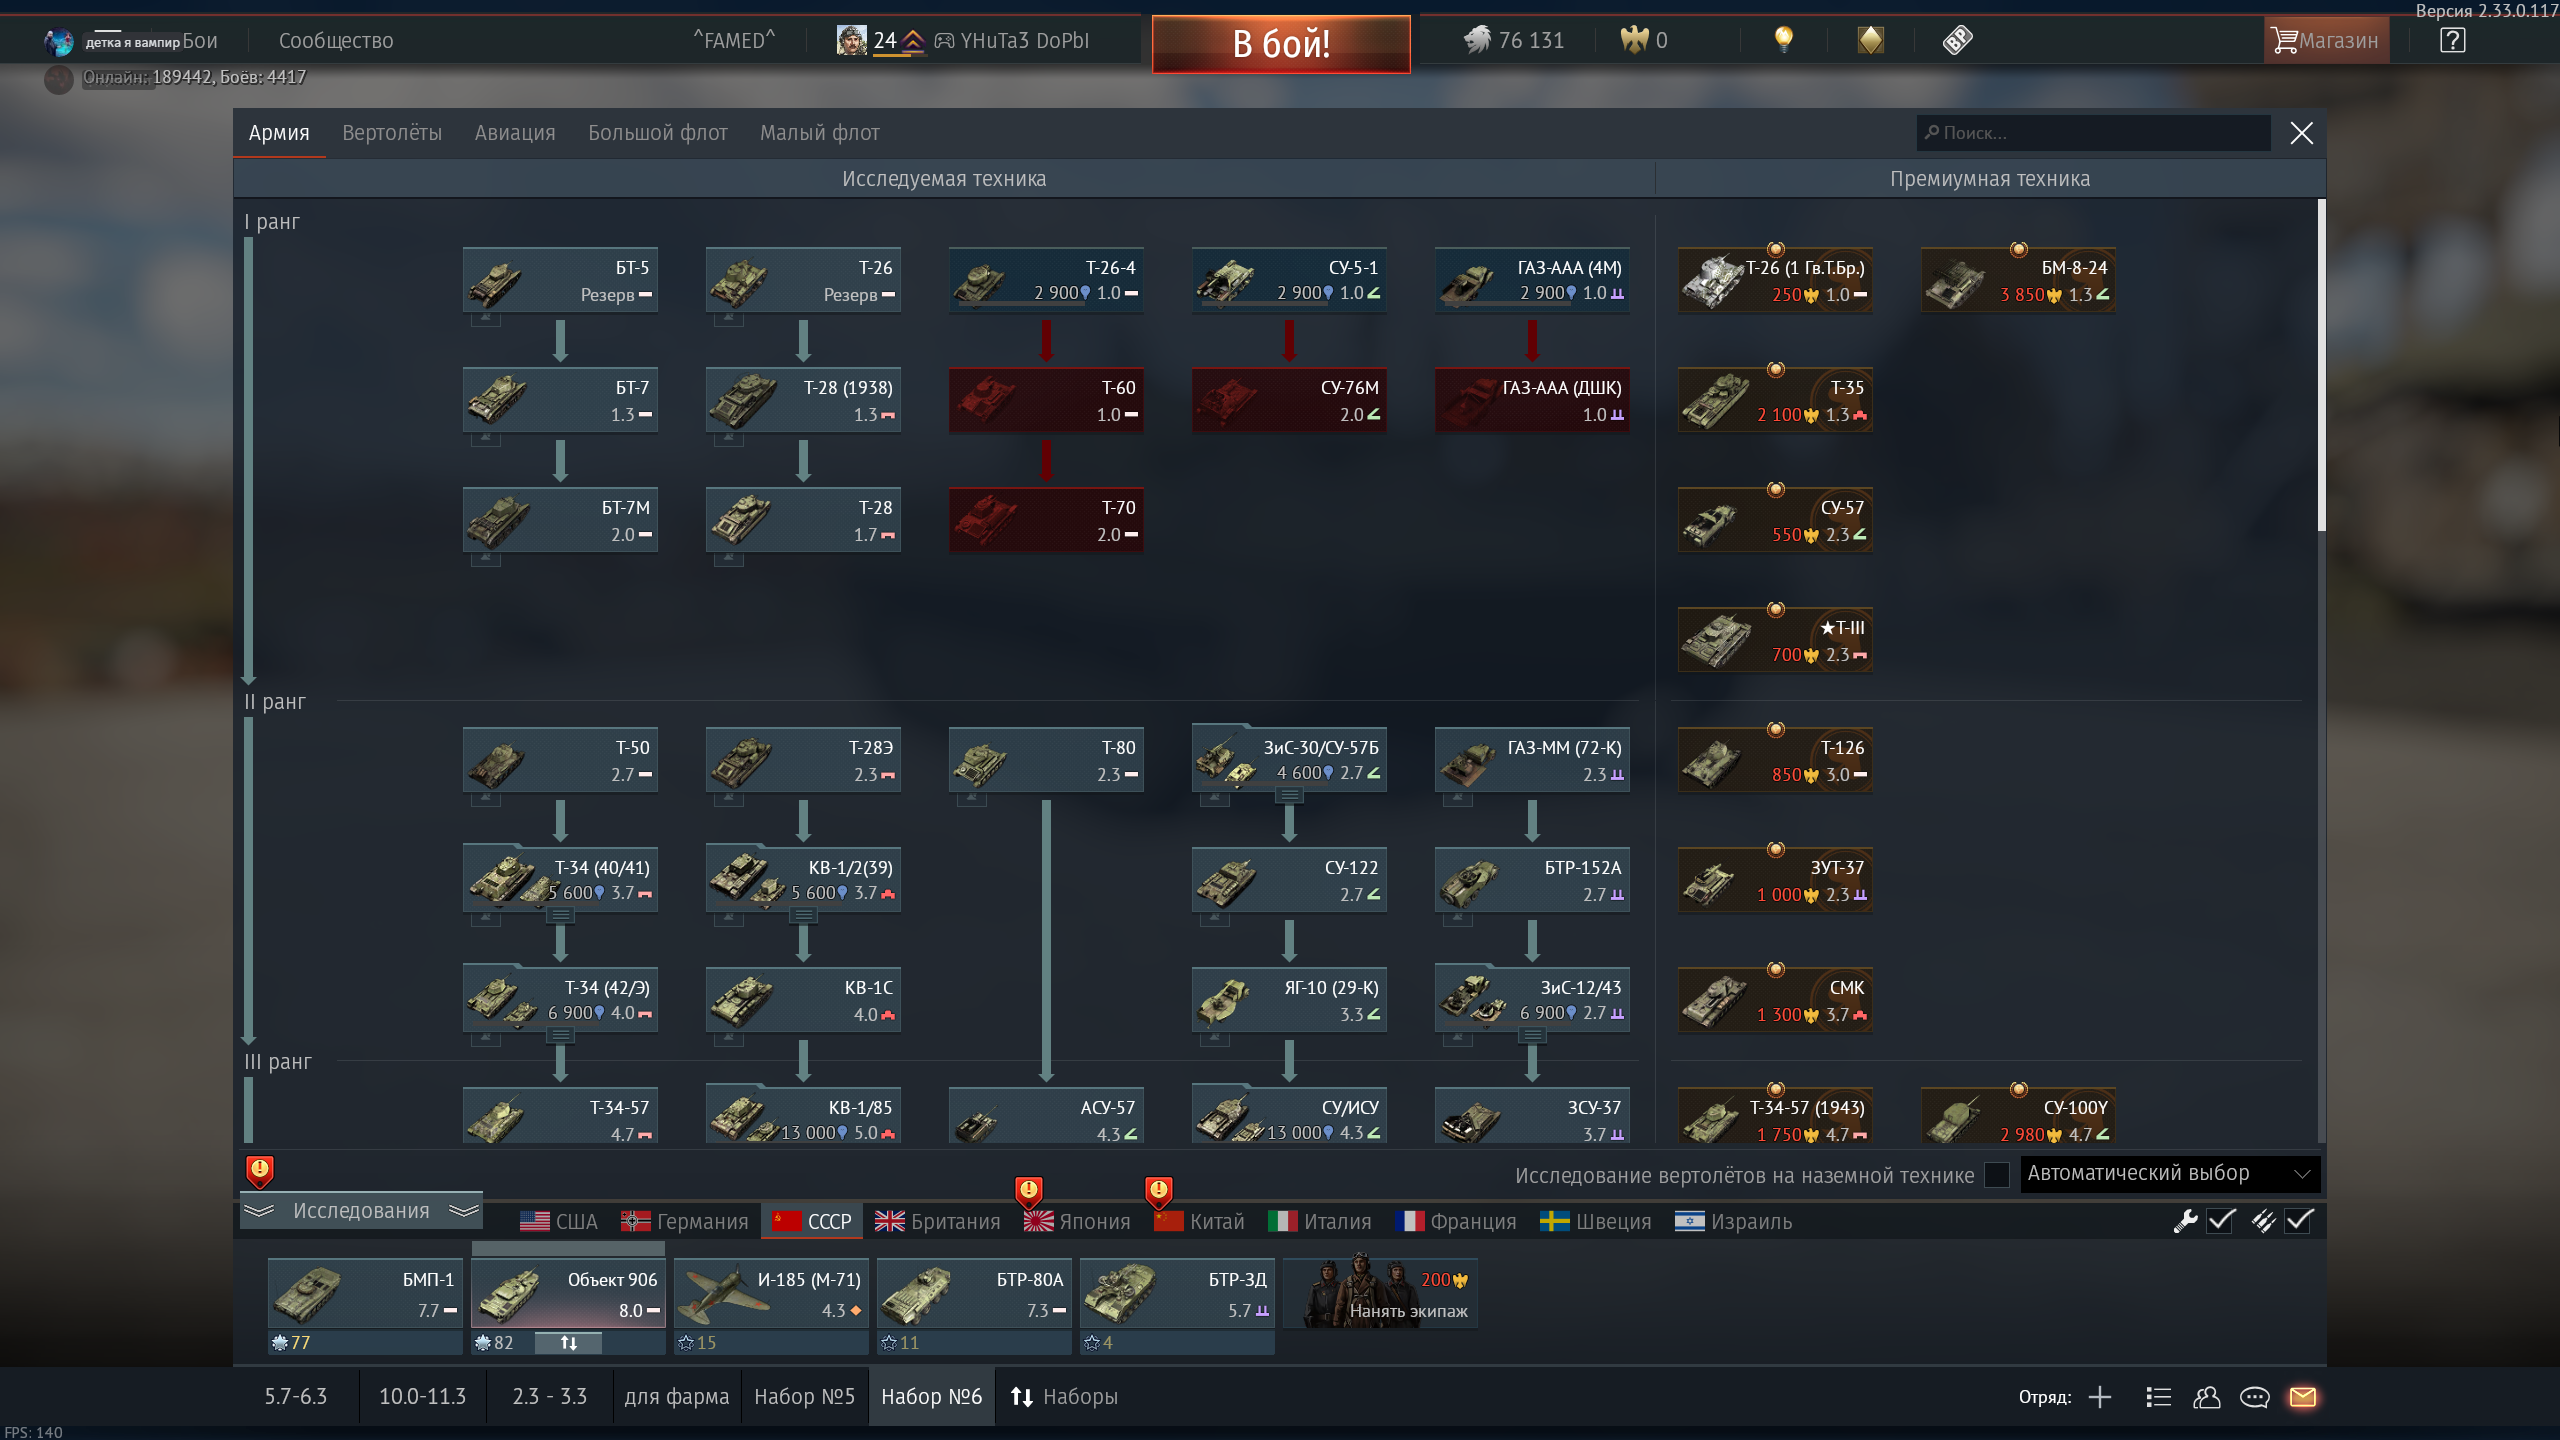Open the chat bubble icon
The height and width of the screenshot is (1440, 2560).
(x=2254, y=1397)
